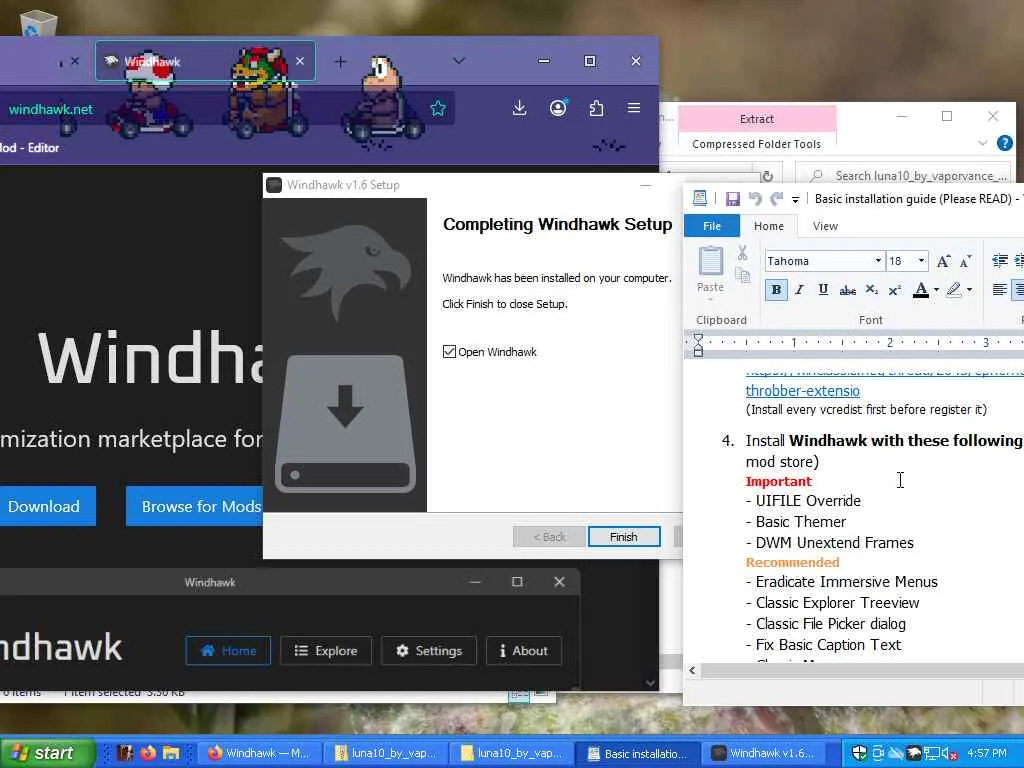1024x768 pixels.
Task: Open a new browser tab with plus button
Action: (340, 61)
